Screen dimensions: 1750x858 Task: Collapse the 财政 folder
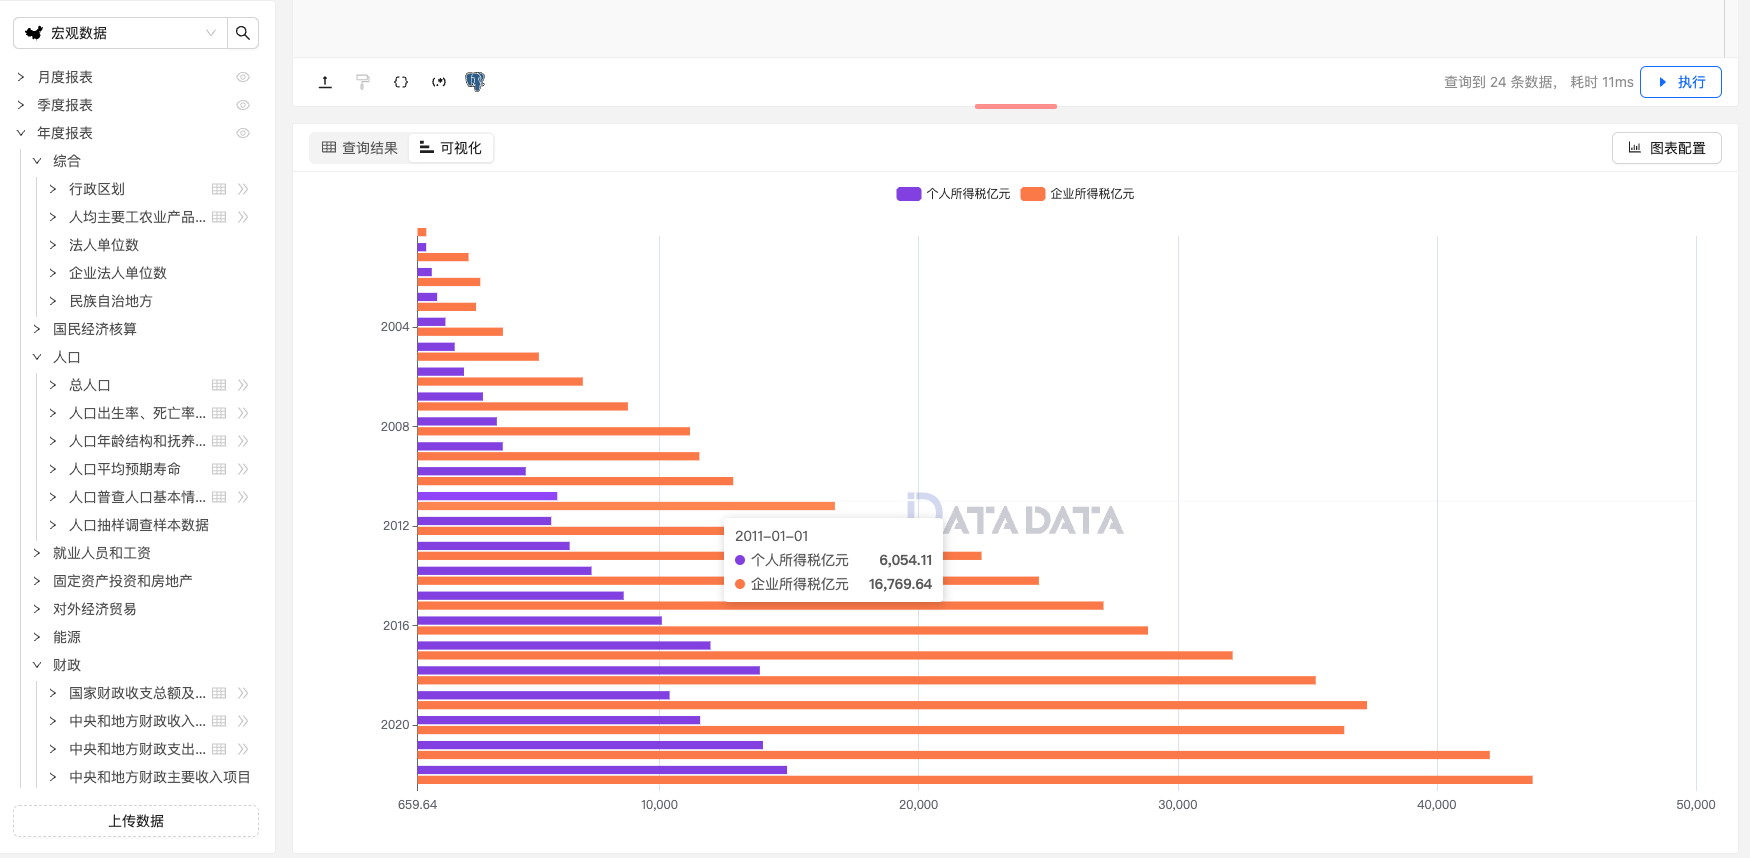[x=37, y=665]
